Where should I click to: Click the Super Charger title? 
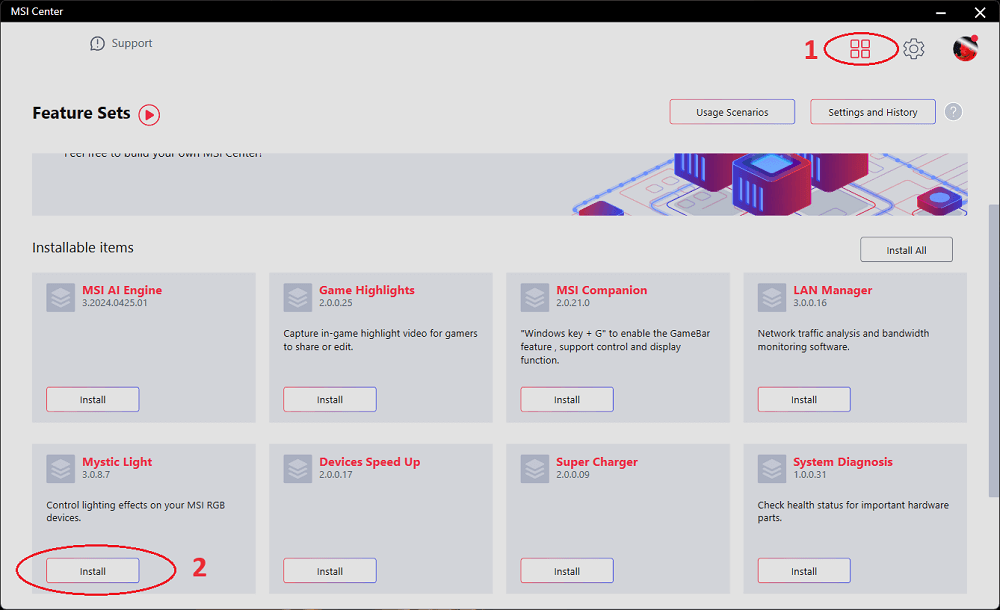click(x=596, y=462)
